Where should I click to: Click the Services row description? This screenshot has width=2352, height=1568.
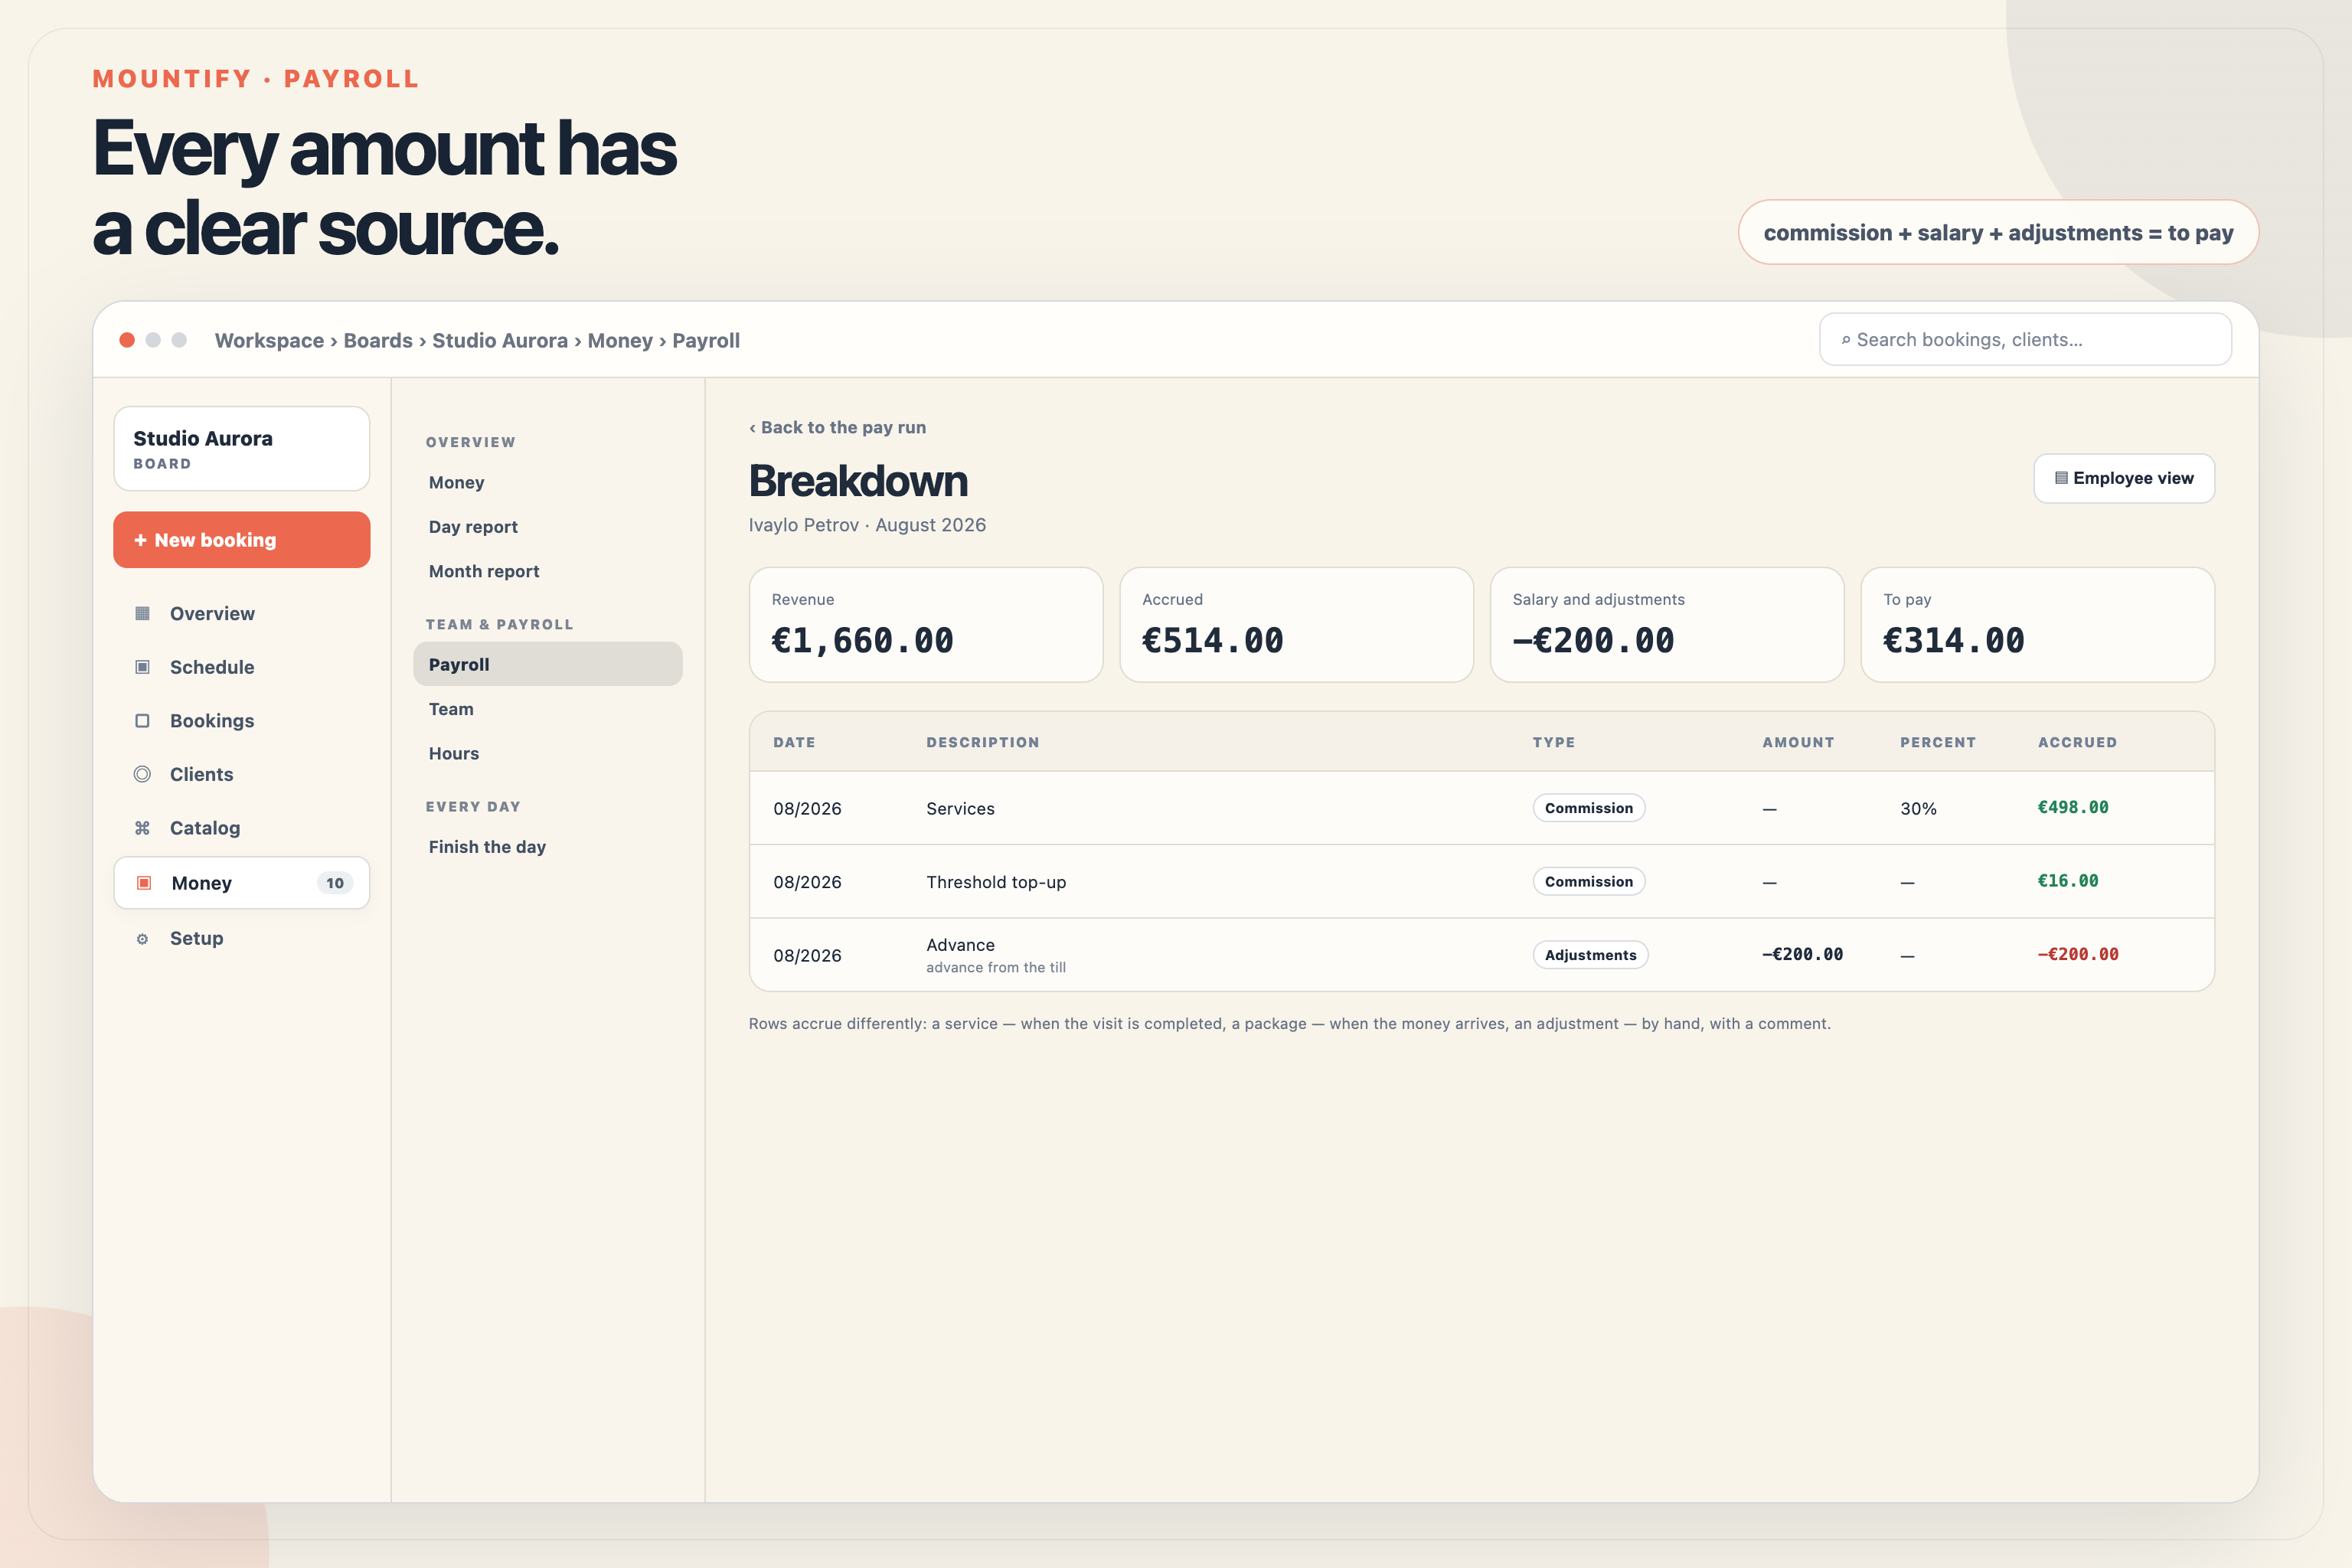click(x=960, y=808)
